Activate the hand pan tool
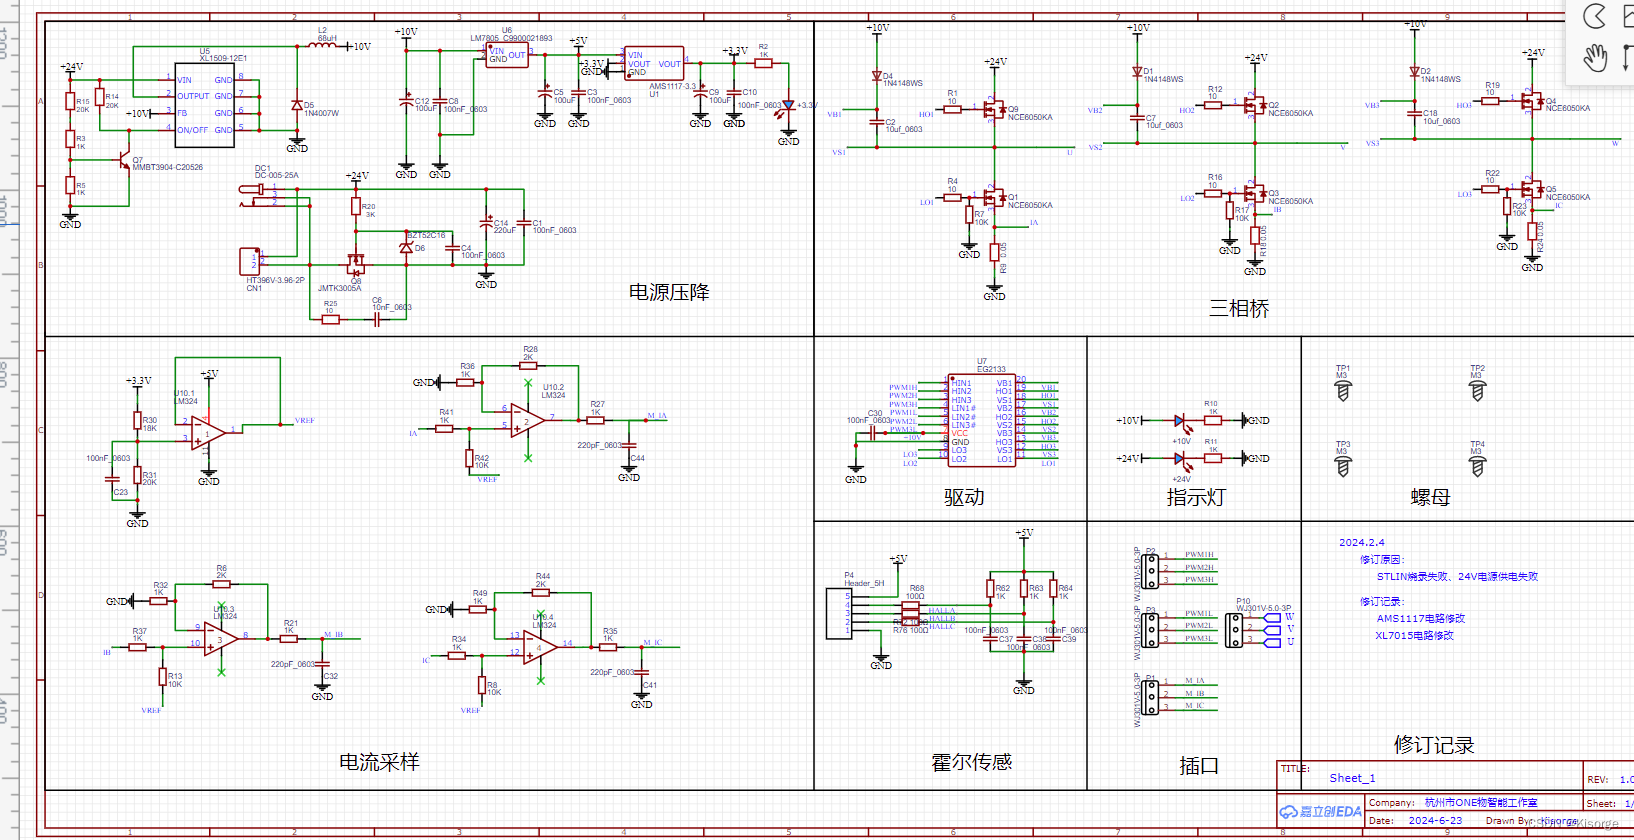1634x840 pixels. click(1595, 58)
